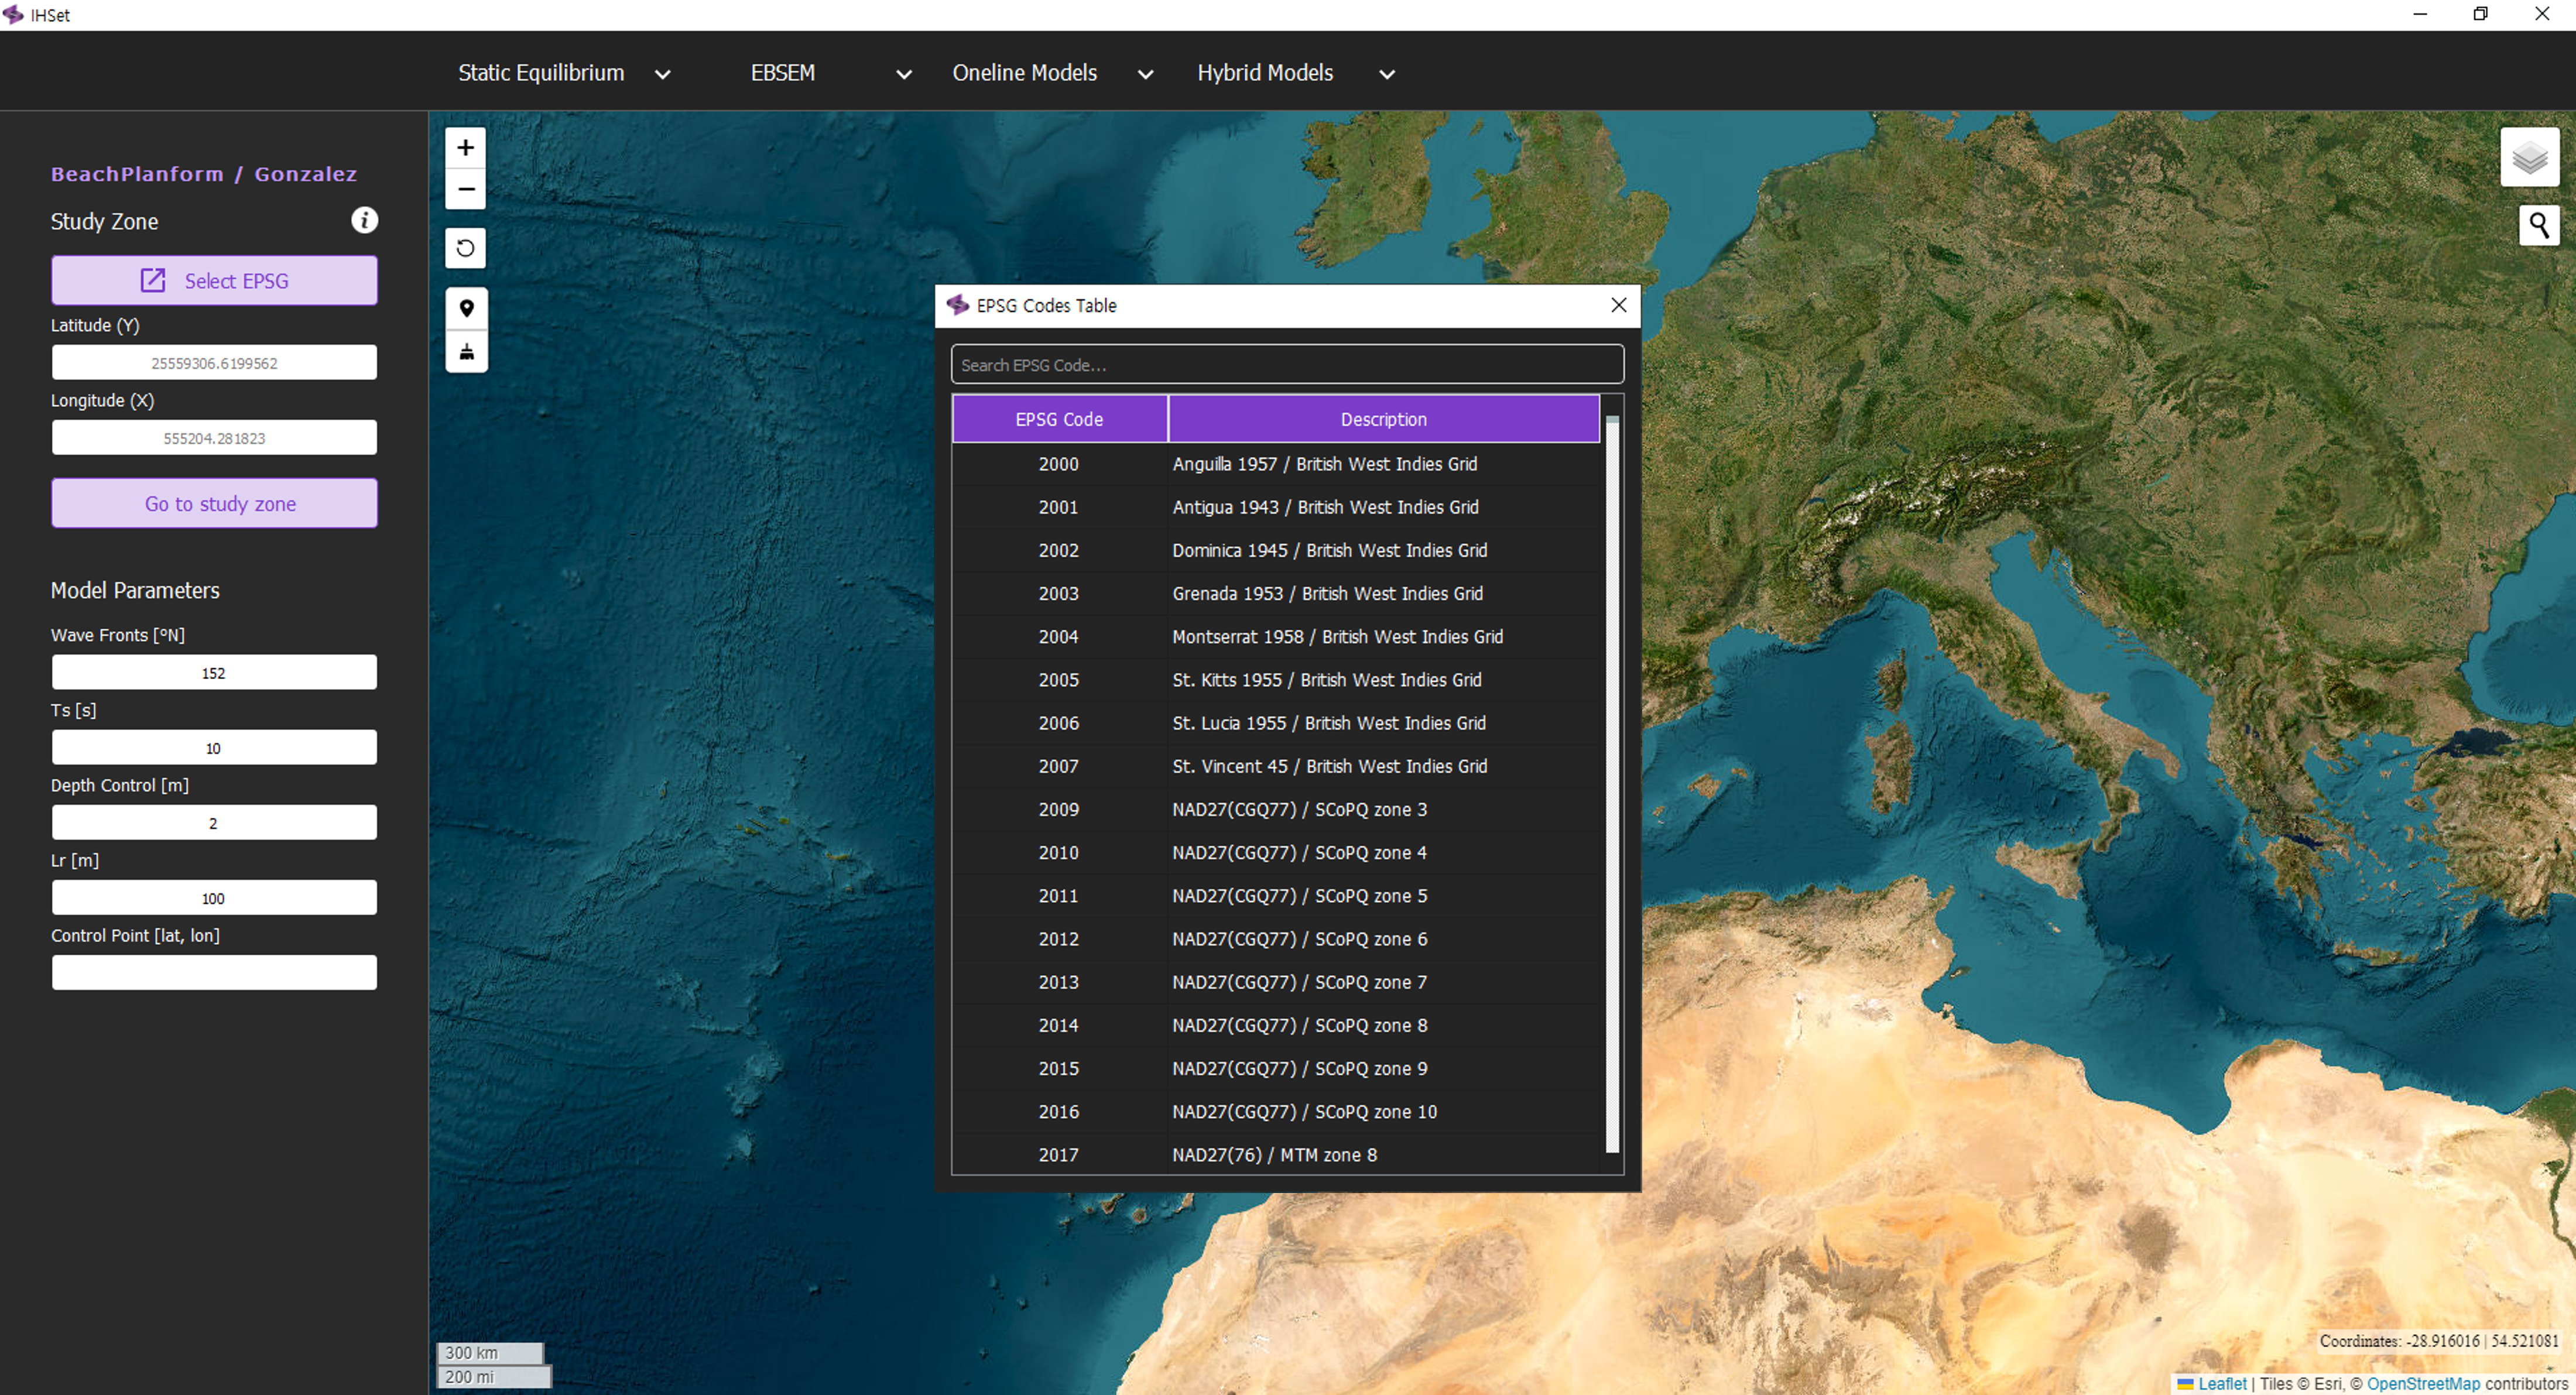Open the Leaflet attribution link

pos(2221,1383)
